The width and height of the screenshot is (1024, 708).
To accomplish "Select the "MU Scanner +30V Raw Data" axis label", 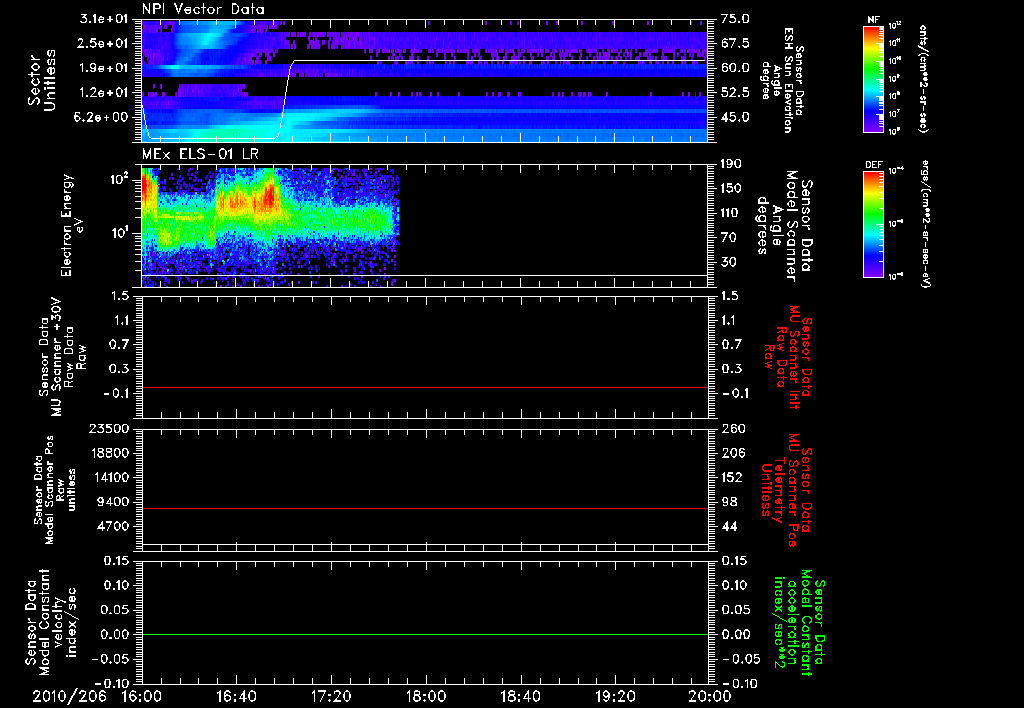I will 63,357.
